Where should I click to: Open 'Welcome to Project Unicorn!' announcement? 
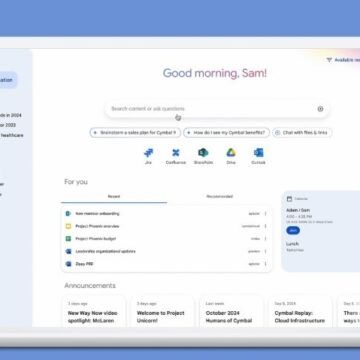[x=162, y=311]
